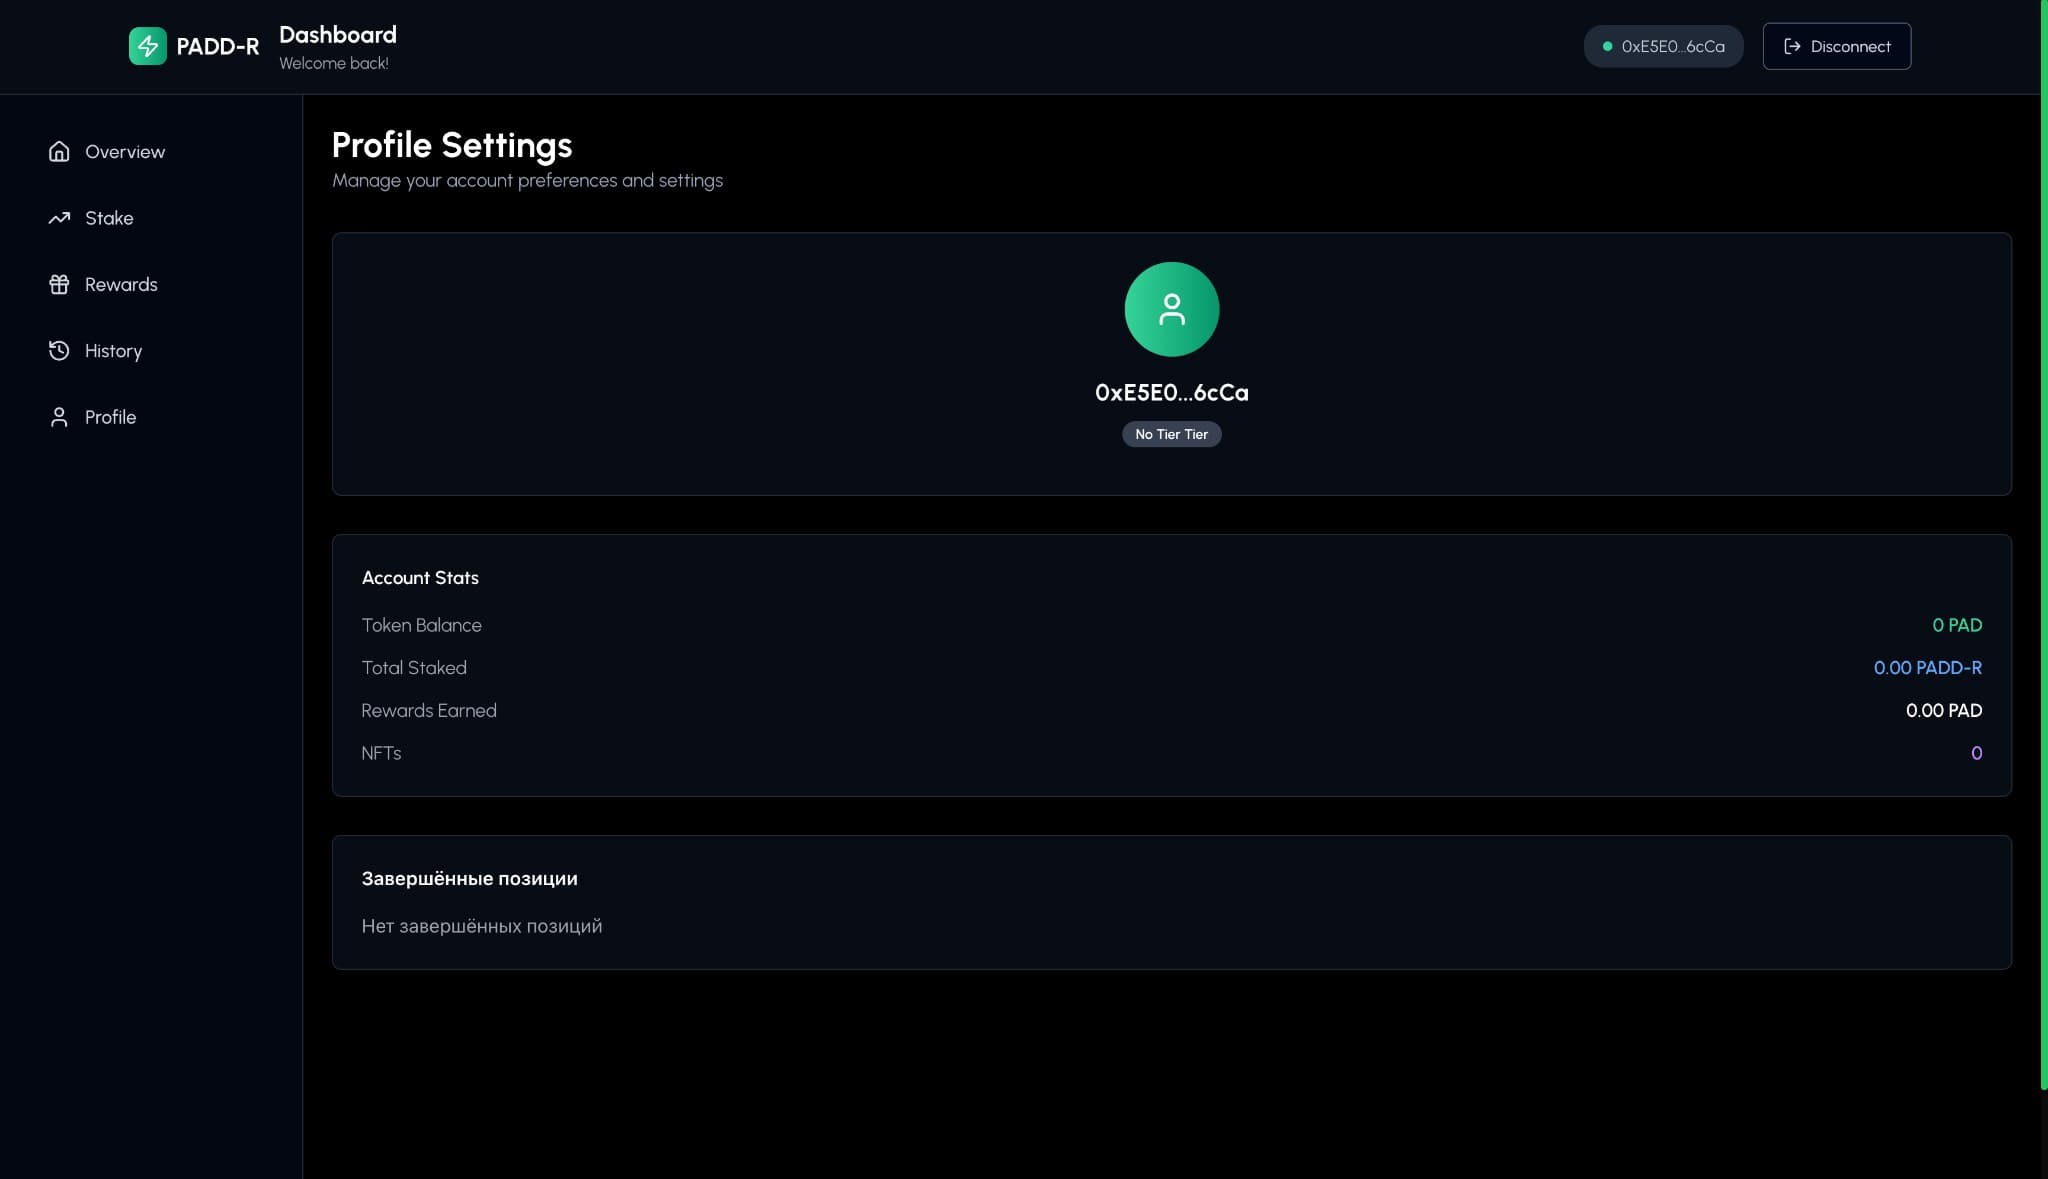Click the Disconnect button
The height and width of the screenshot is (1179, 2048).
pos(1836,45)
